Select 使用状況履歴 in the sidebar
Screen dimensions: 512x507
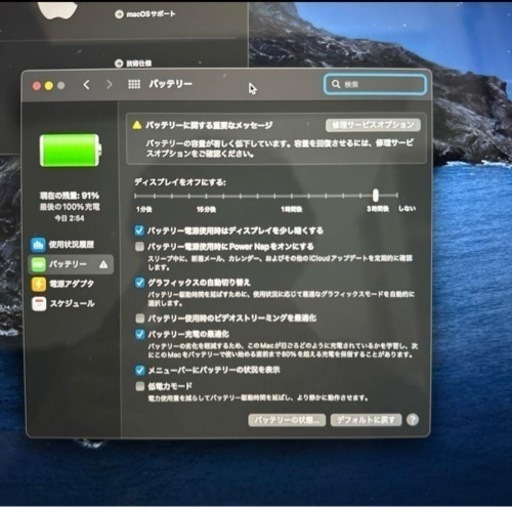(x=71, y=245)
